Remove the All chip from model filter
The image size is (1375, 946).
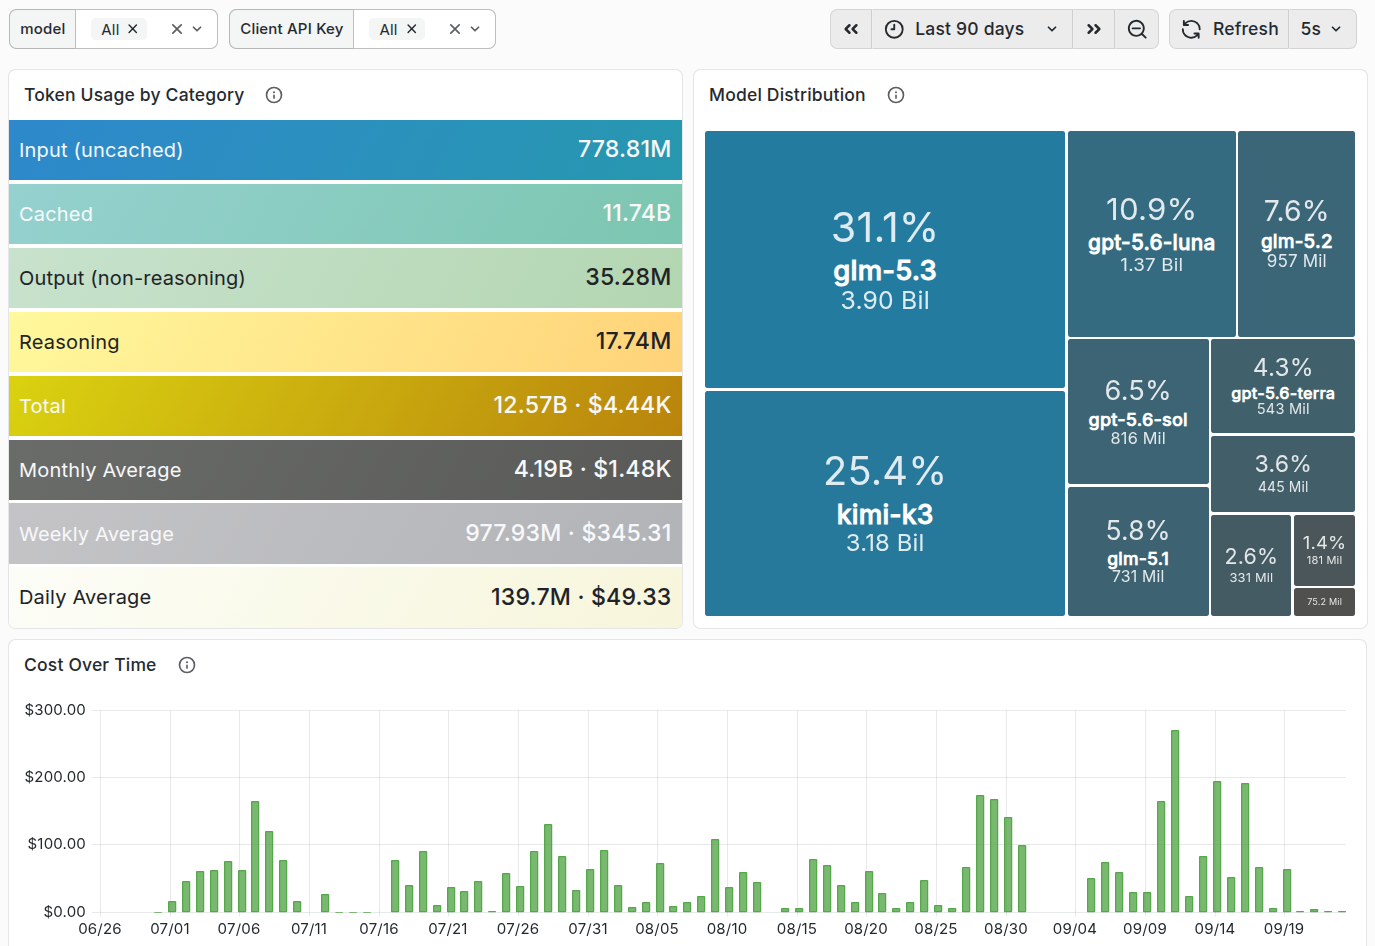click(133, 29)
